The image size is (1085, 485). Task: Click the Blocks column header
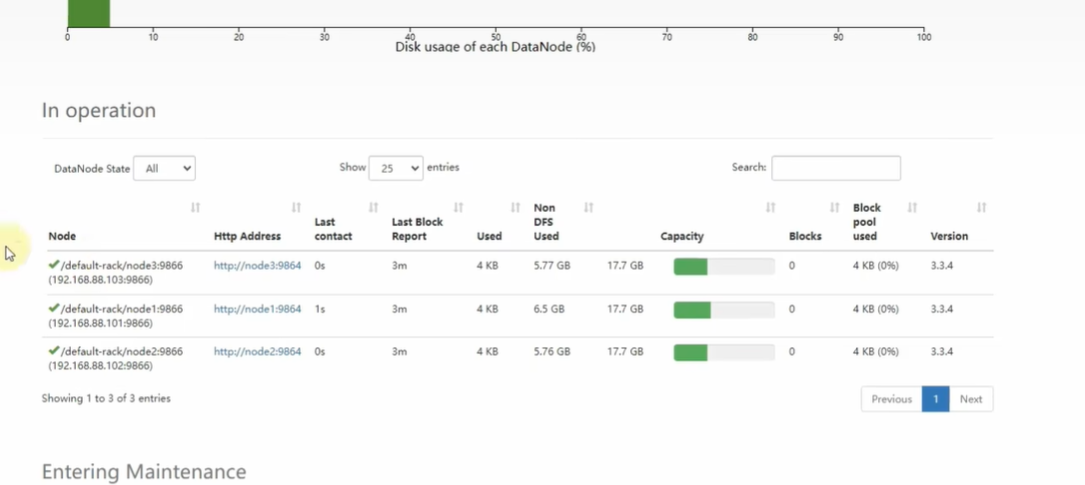[805, 236]
